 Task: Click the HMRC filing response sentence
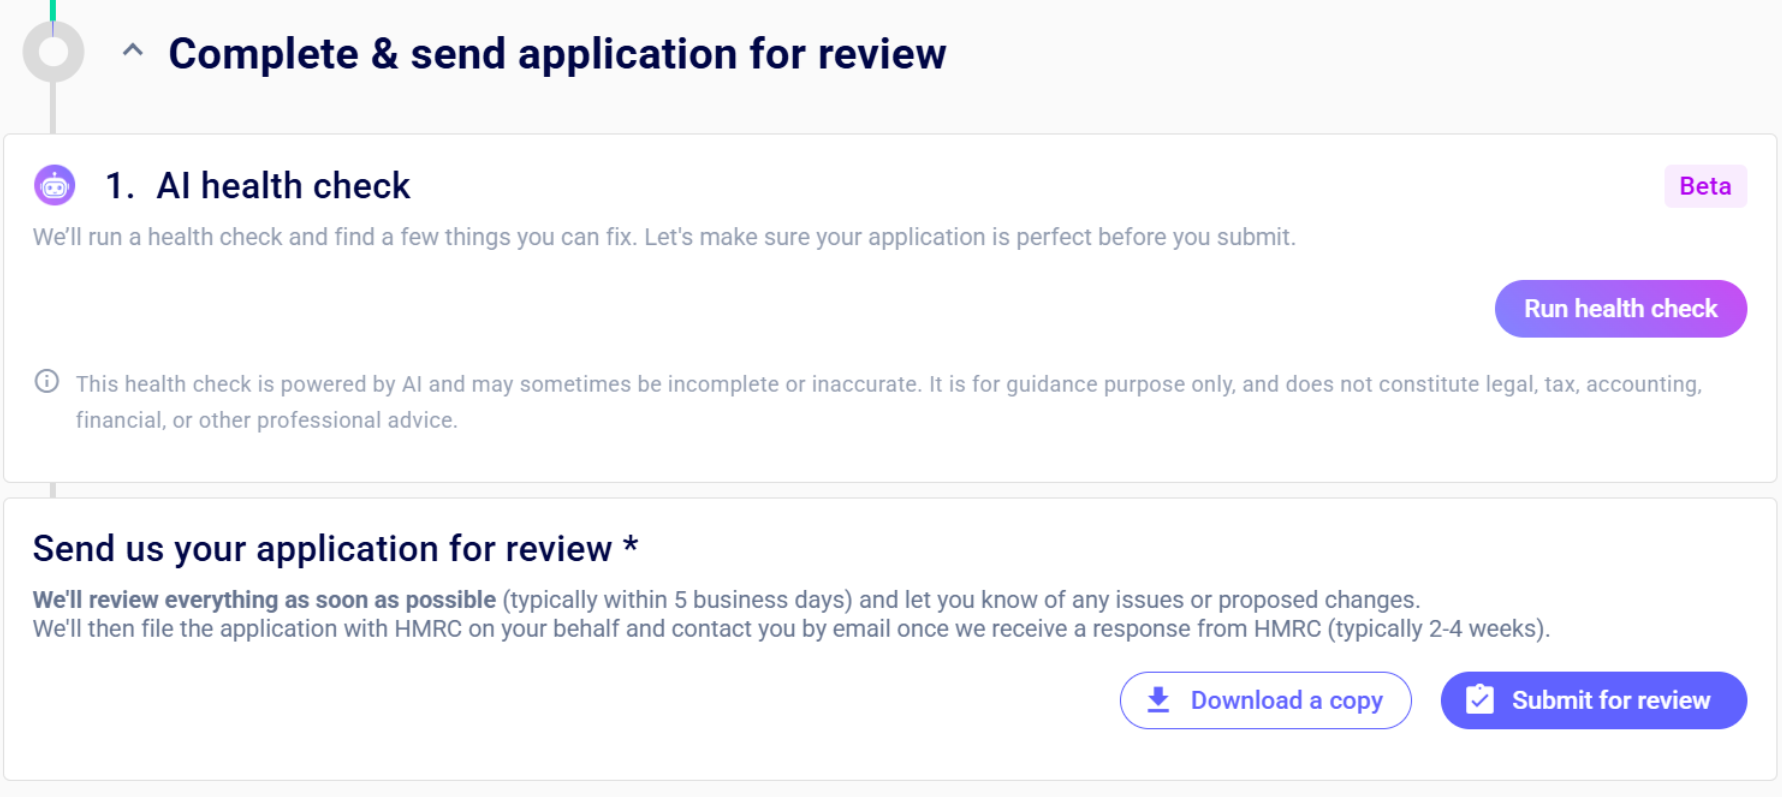790,629
